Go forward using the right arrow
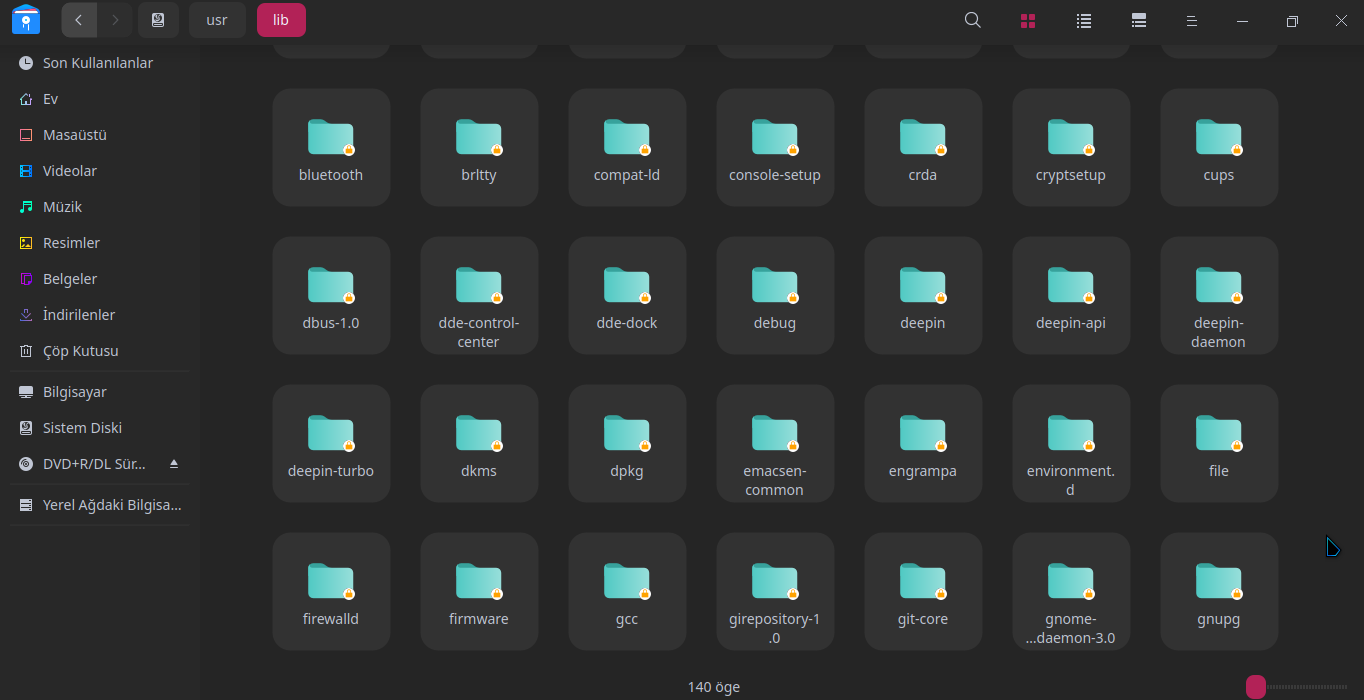This screenshot has width=1364, height=700. click(x=115, y=20)
